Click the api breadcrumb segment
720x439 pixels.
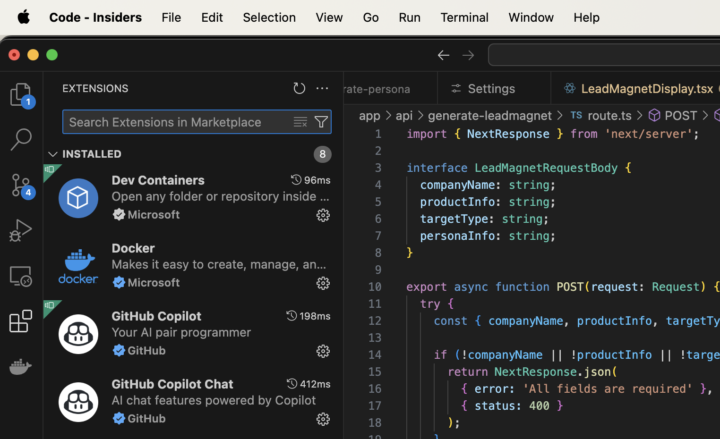click(x=404, y=116)
